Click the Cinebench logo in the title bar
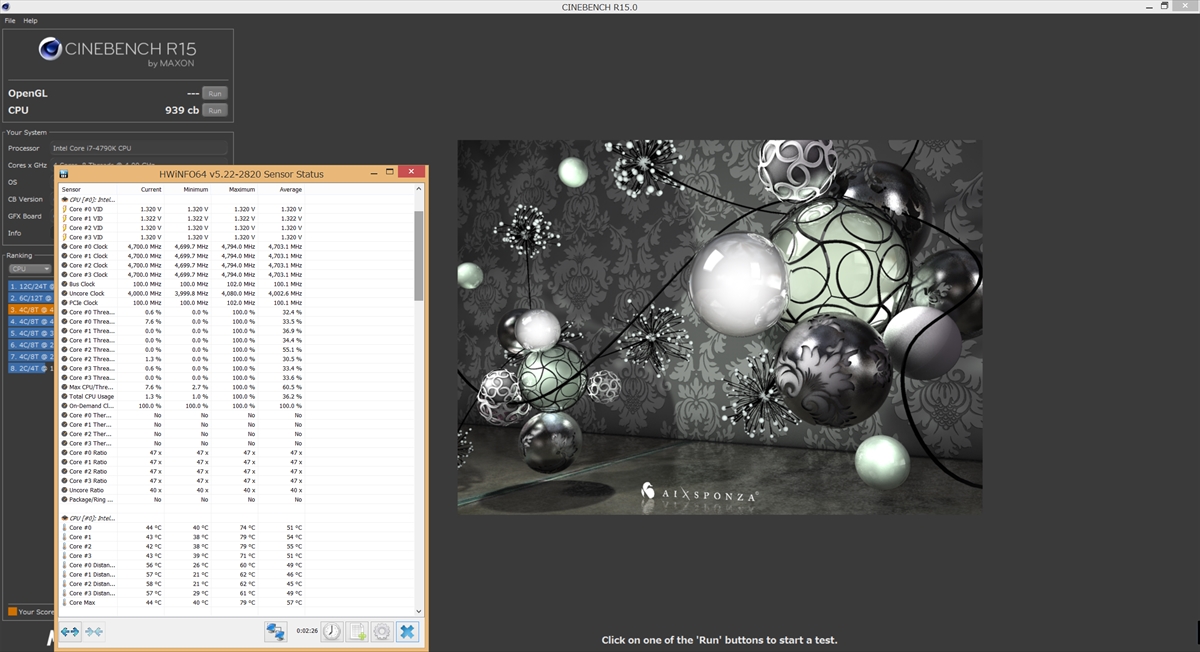The height and width of the screenshot is (652, 1200). pos(6,7)
